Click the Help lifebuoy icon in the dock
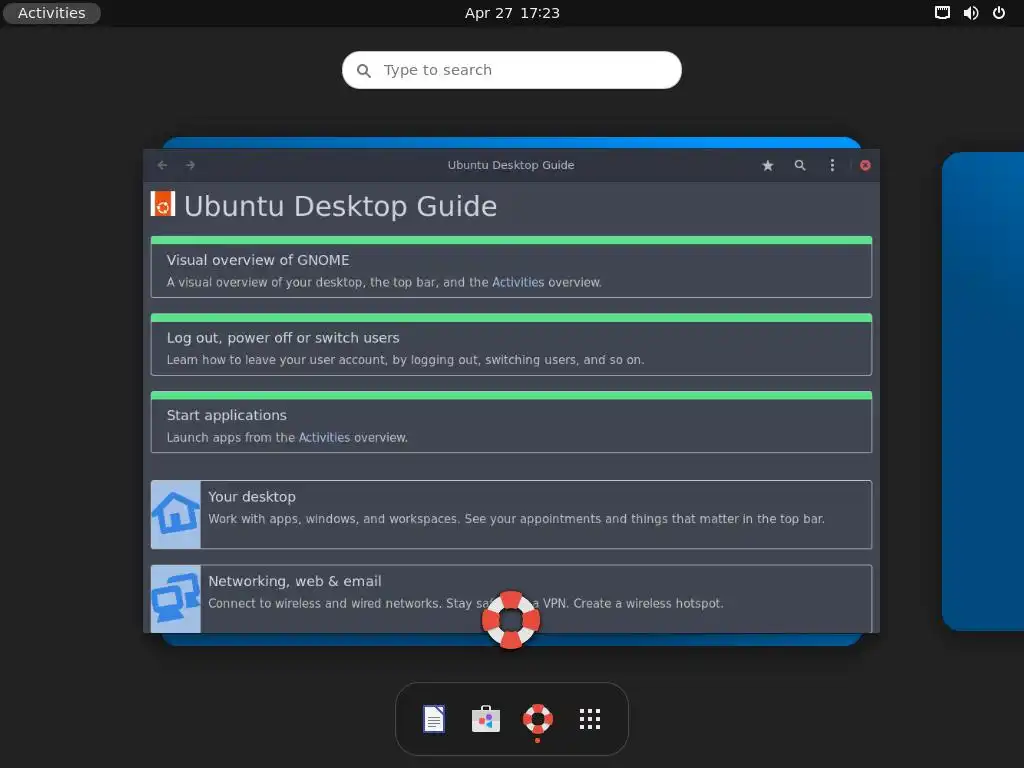The height and width of the screenshot is (768, 1024). pyautogui.click(x=537, y=719)
